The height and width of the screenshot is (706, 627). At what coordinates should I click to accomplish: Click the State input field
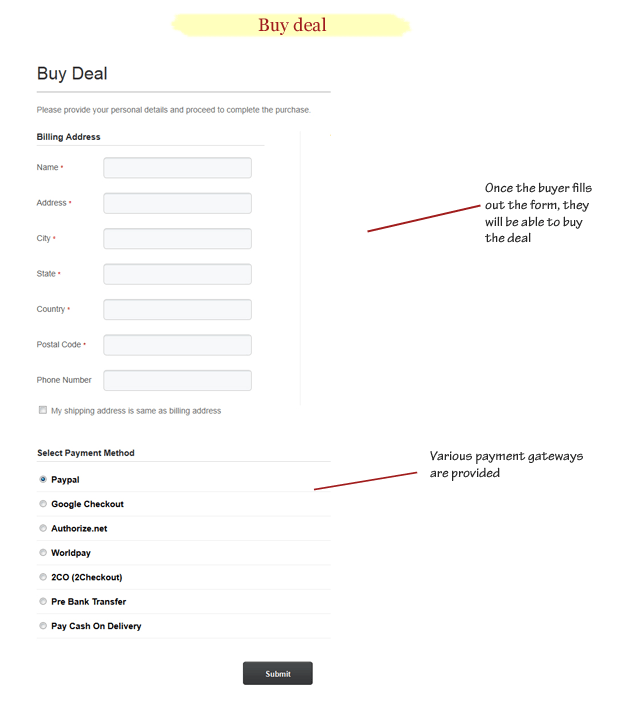[x=177, y=274]
